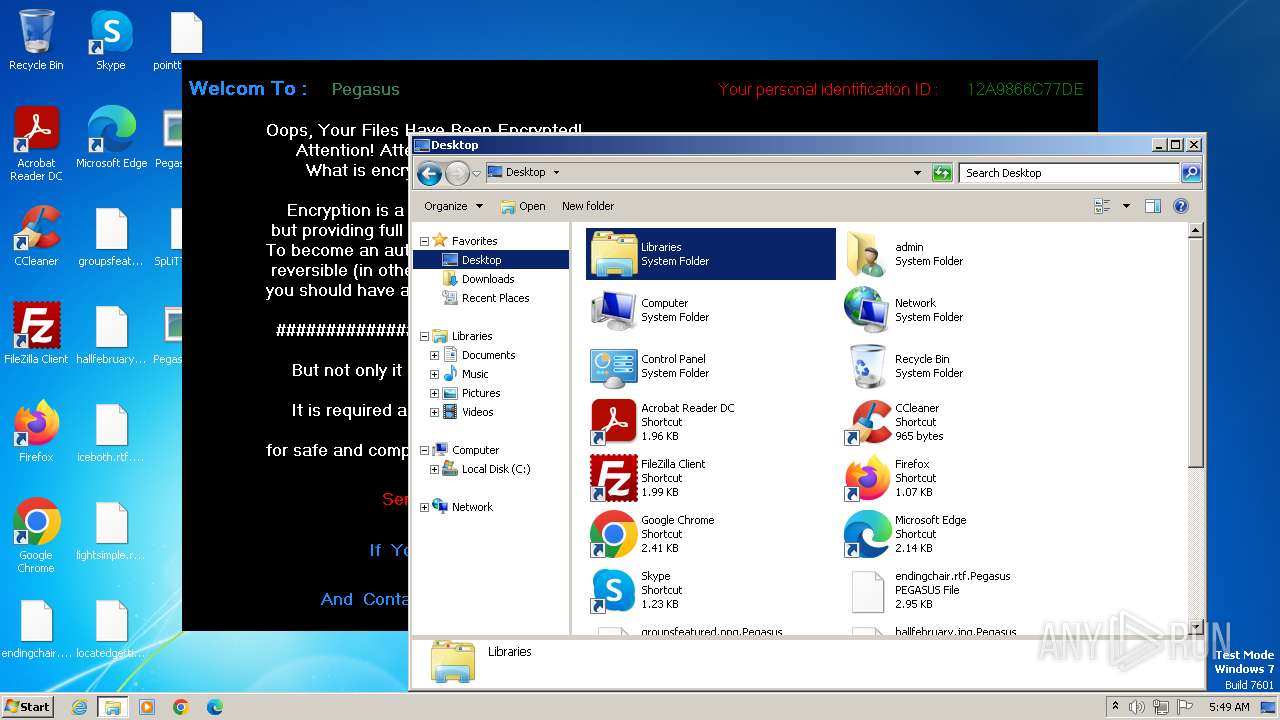Click taskbar Chrome icon
1280x720 pixels.
[181, 707]
